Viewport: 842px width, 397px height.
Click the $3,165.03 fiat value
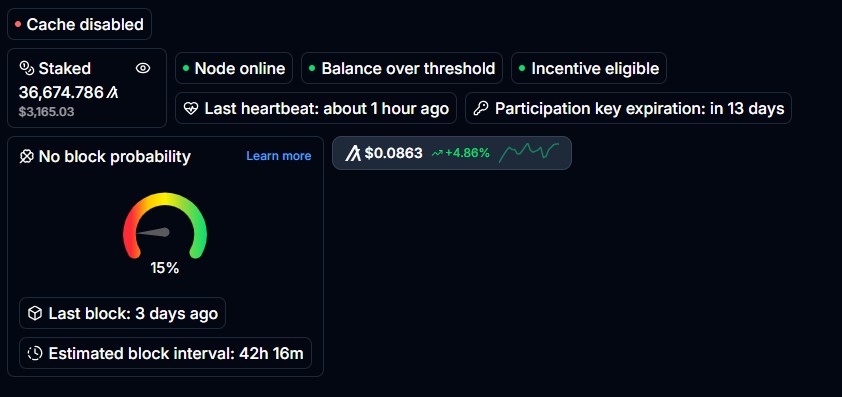point(47,112)
